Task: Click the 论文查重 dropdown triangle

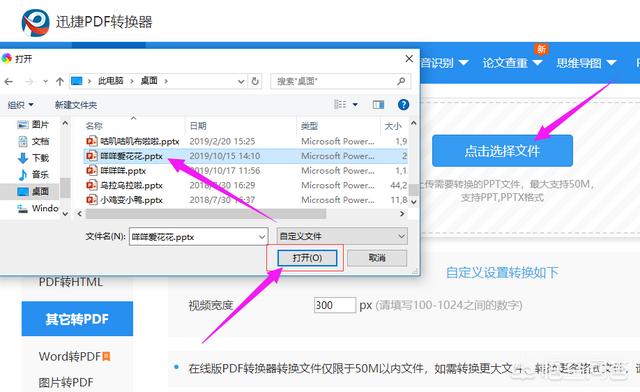Action: coord(538,63)
